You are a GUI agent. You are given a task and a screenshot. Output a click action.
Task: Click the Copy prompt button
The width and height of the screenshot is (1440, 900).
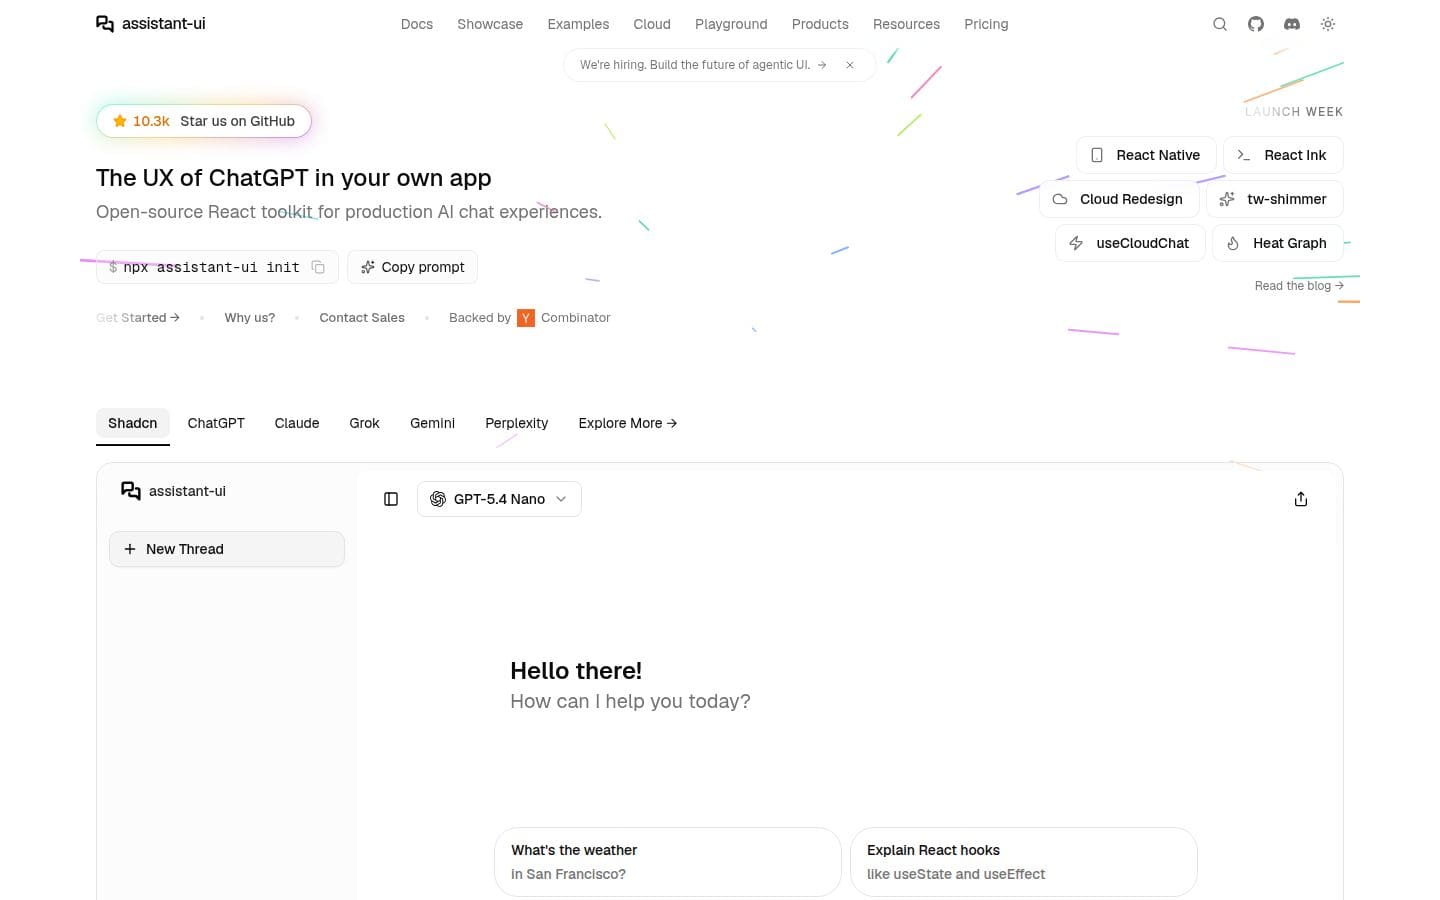point(413,267)
